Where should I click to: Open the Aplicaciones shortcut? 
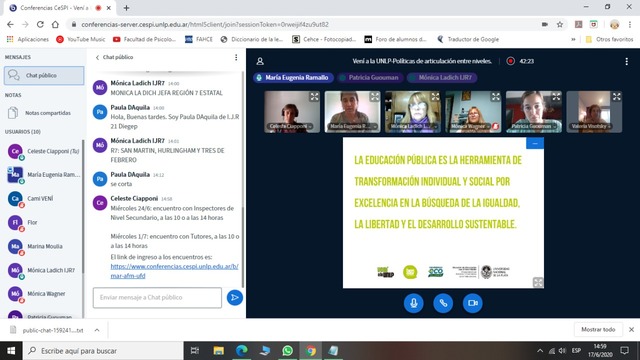point(28,39)
